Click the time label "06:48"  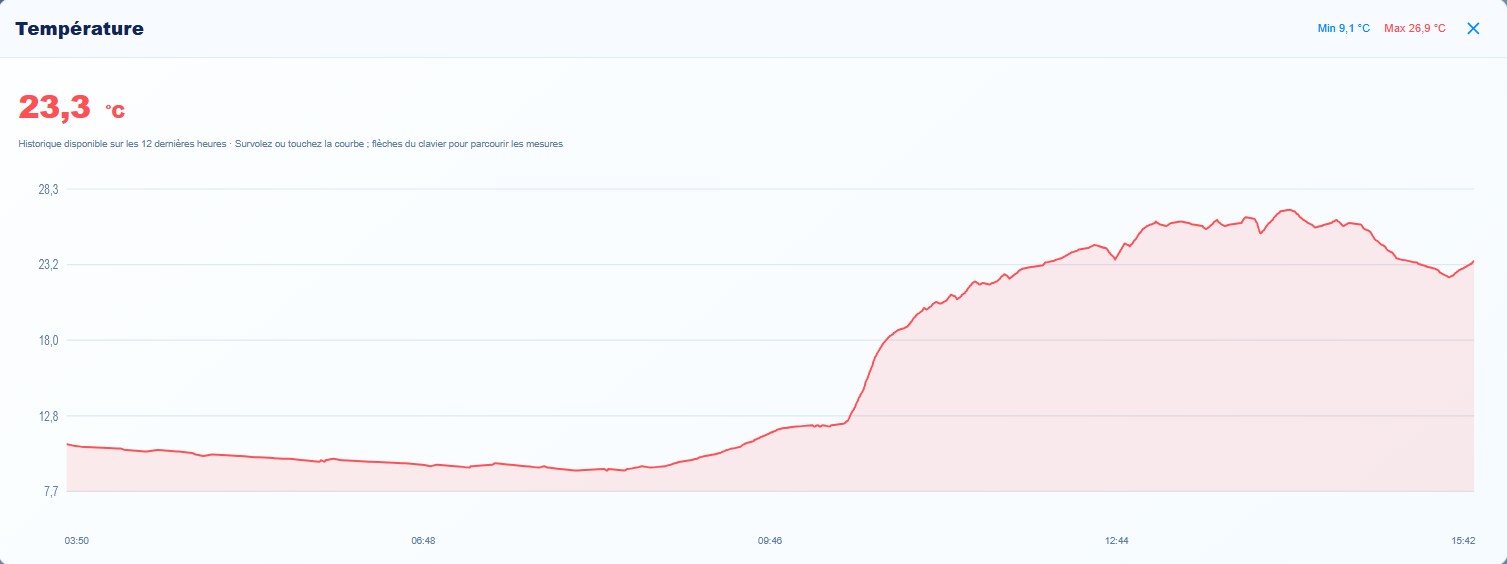(423, 540)
